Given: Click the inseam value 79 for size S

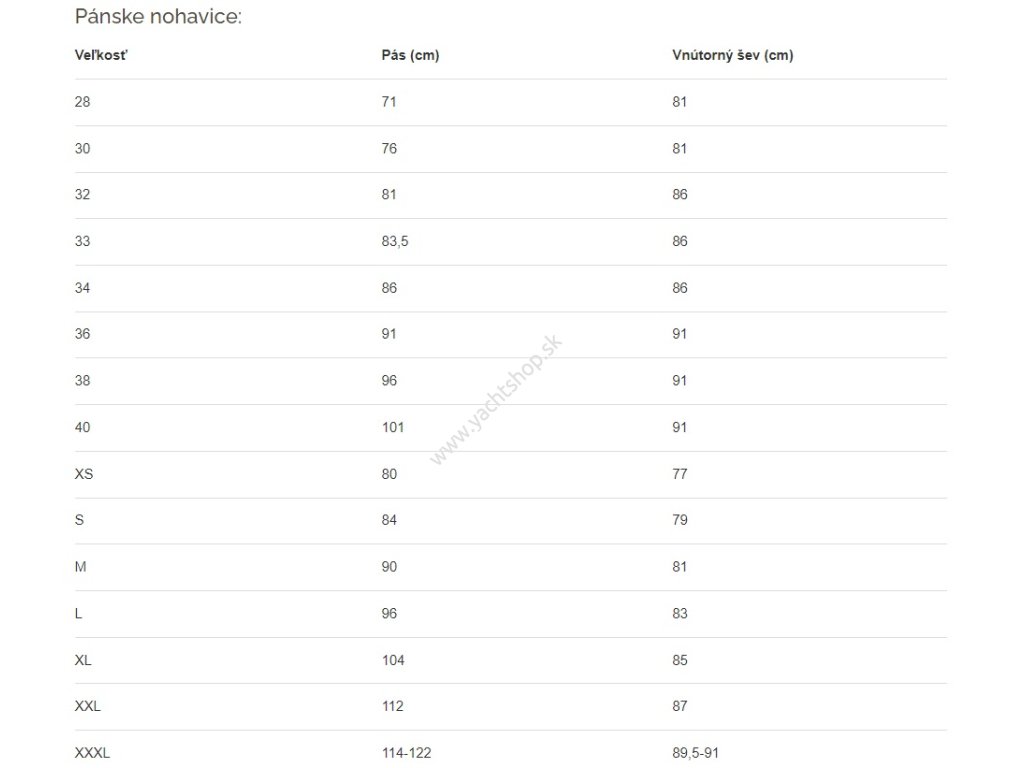Looking at the screenshot, I should pos(680,520).
